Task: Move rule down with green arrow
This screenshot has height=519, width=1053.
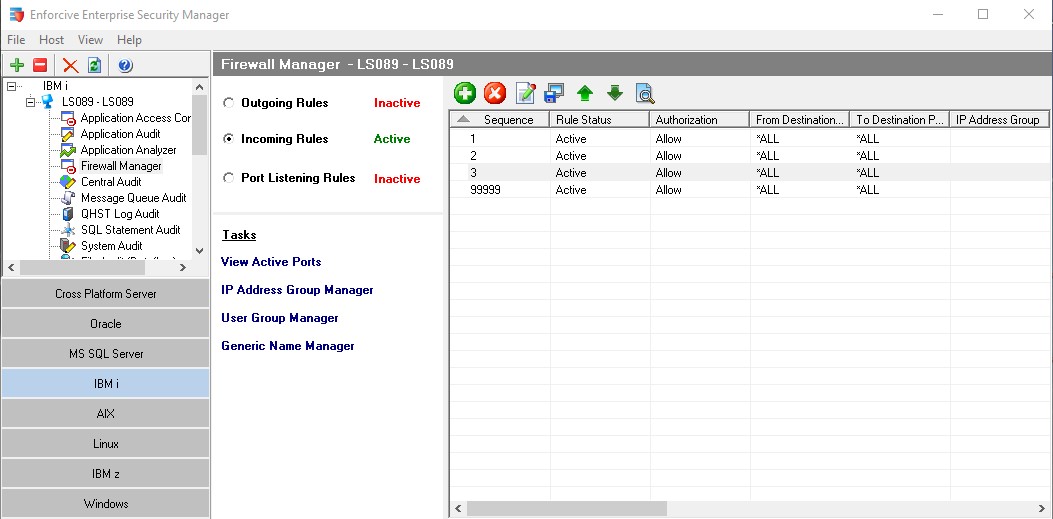Action: tap(615, 93)
